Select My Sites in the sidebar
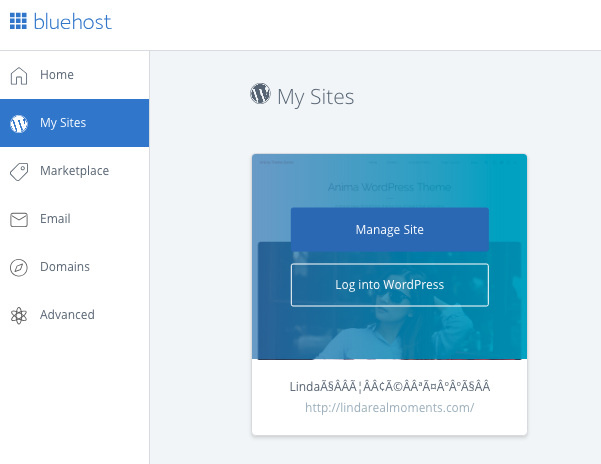Image resolution: width=601 pixels, height=464 pixels. (74, 123)
